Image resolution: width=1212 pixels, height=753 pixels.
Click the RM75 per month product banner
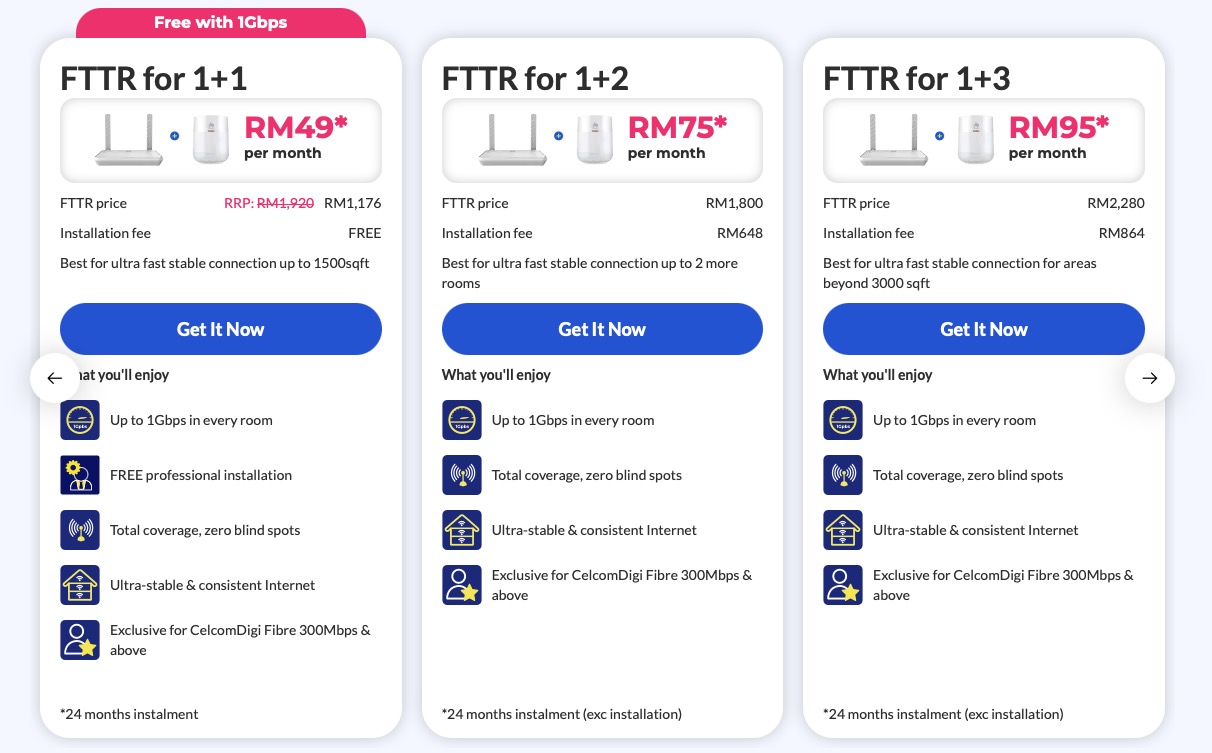tap(602, 140)
